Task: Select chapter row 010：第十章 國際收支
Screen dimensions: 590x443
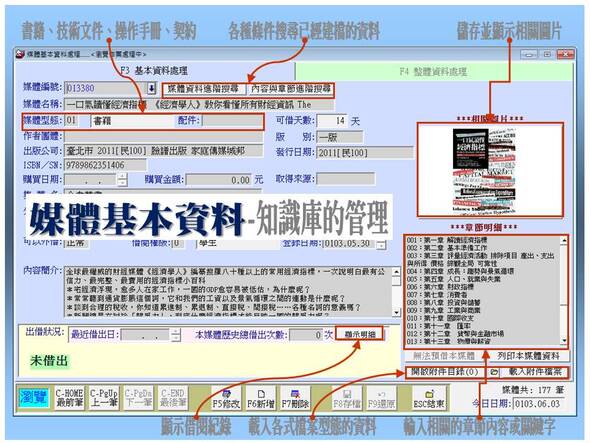Action: 440,318
